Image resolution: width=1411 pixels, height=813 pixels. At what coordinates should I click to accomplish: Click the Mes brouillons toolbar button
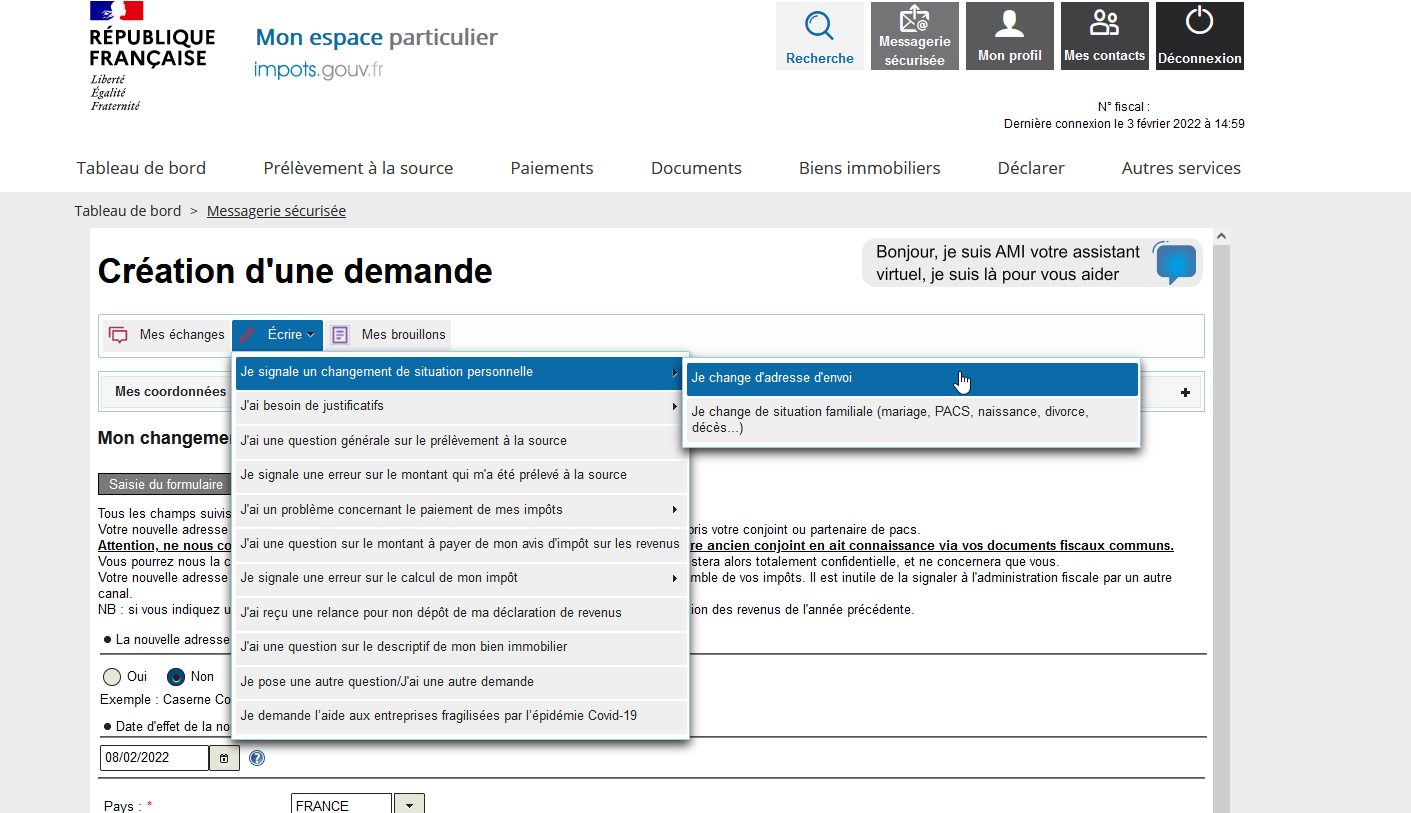click(x=389, y=335)
